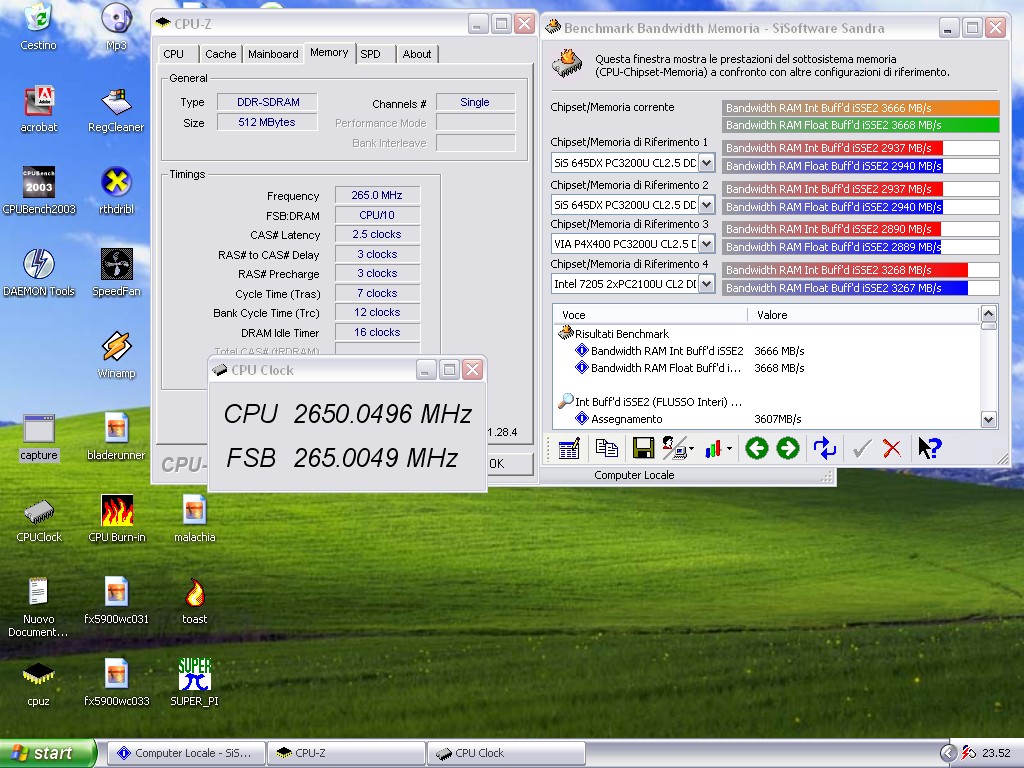This screenshot has height=768, width=1024.
Task: Click Sandra's red X cancel icon
Action: coord(891,449)
